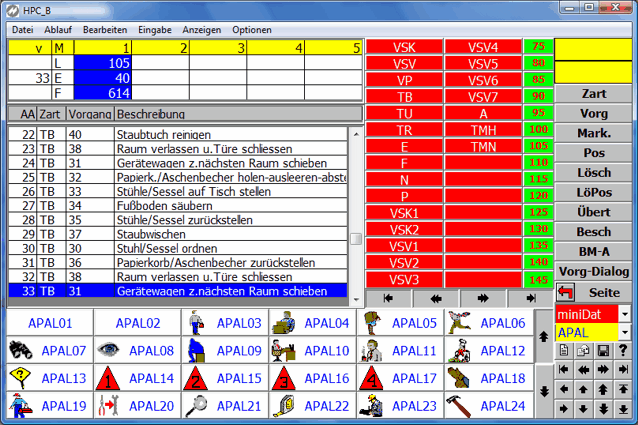Click the red back arrow icon beside Seite

566,291
